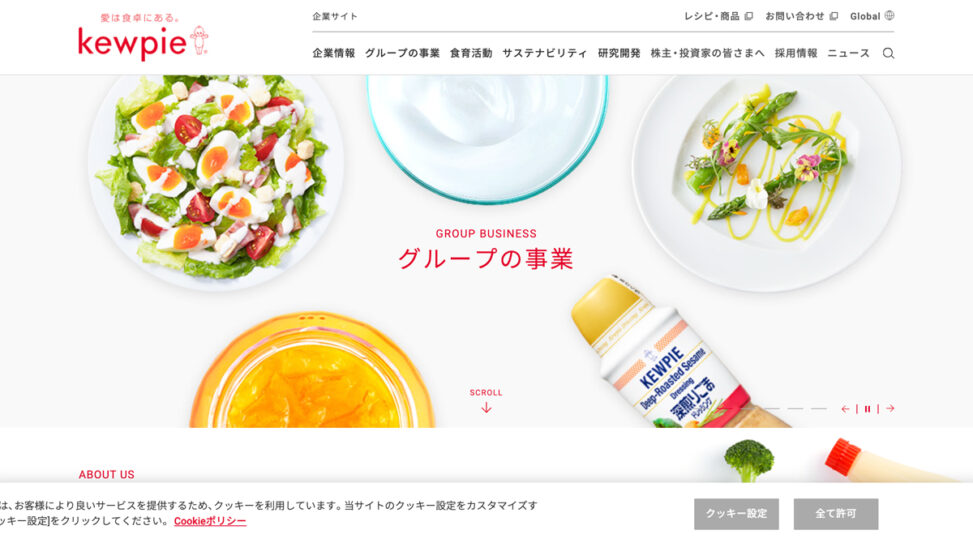Open 企業情報 menu
The width and height of the screenshot is (973, 547).
point(334,53)
